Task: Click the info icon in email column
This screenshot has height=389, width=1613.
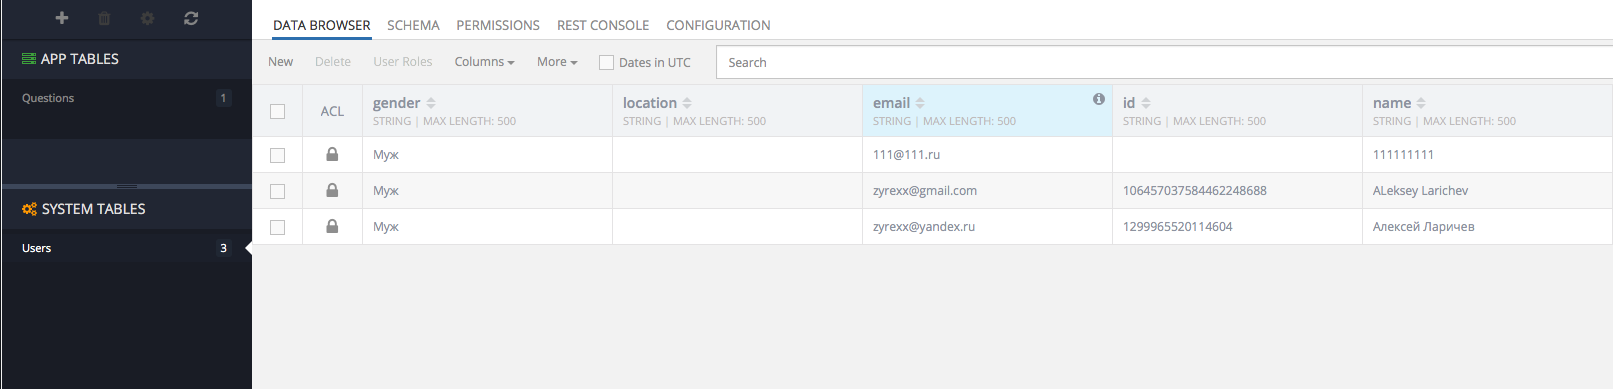Action: point(1099,99)
